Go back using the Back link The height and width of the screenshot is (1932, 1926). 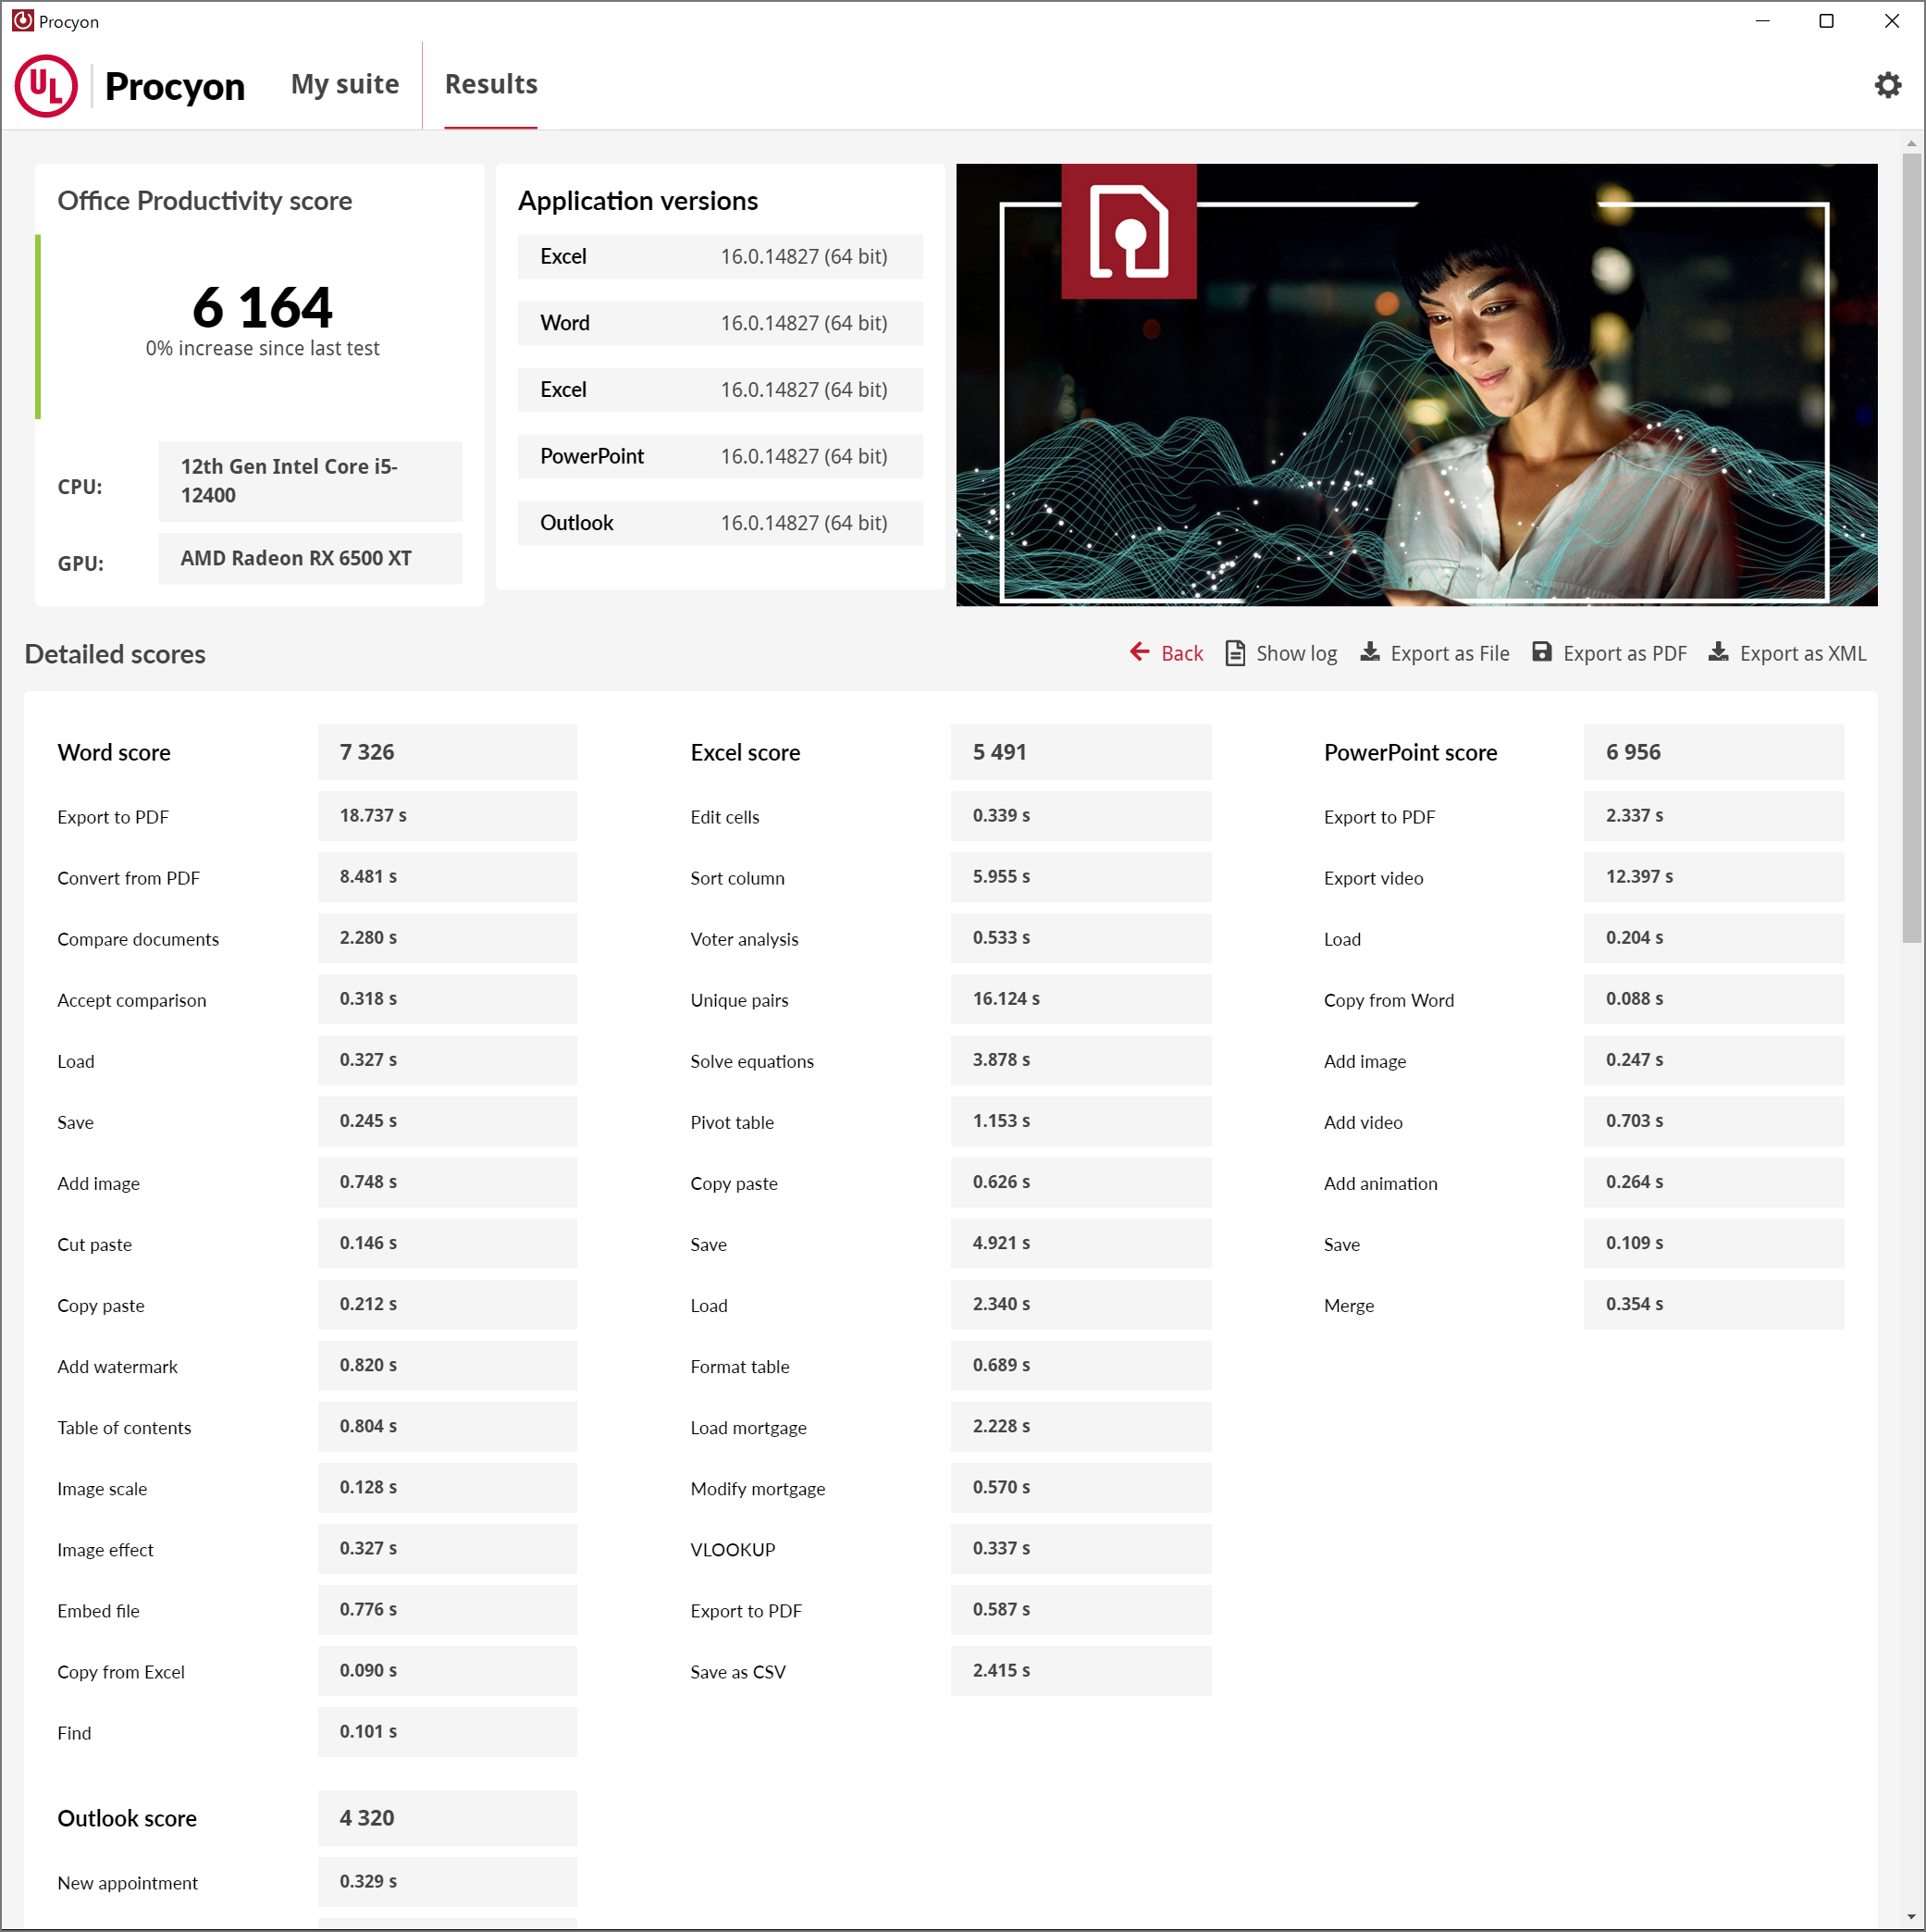click(1181, 653)
